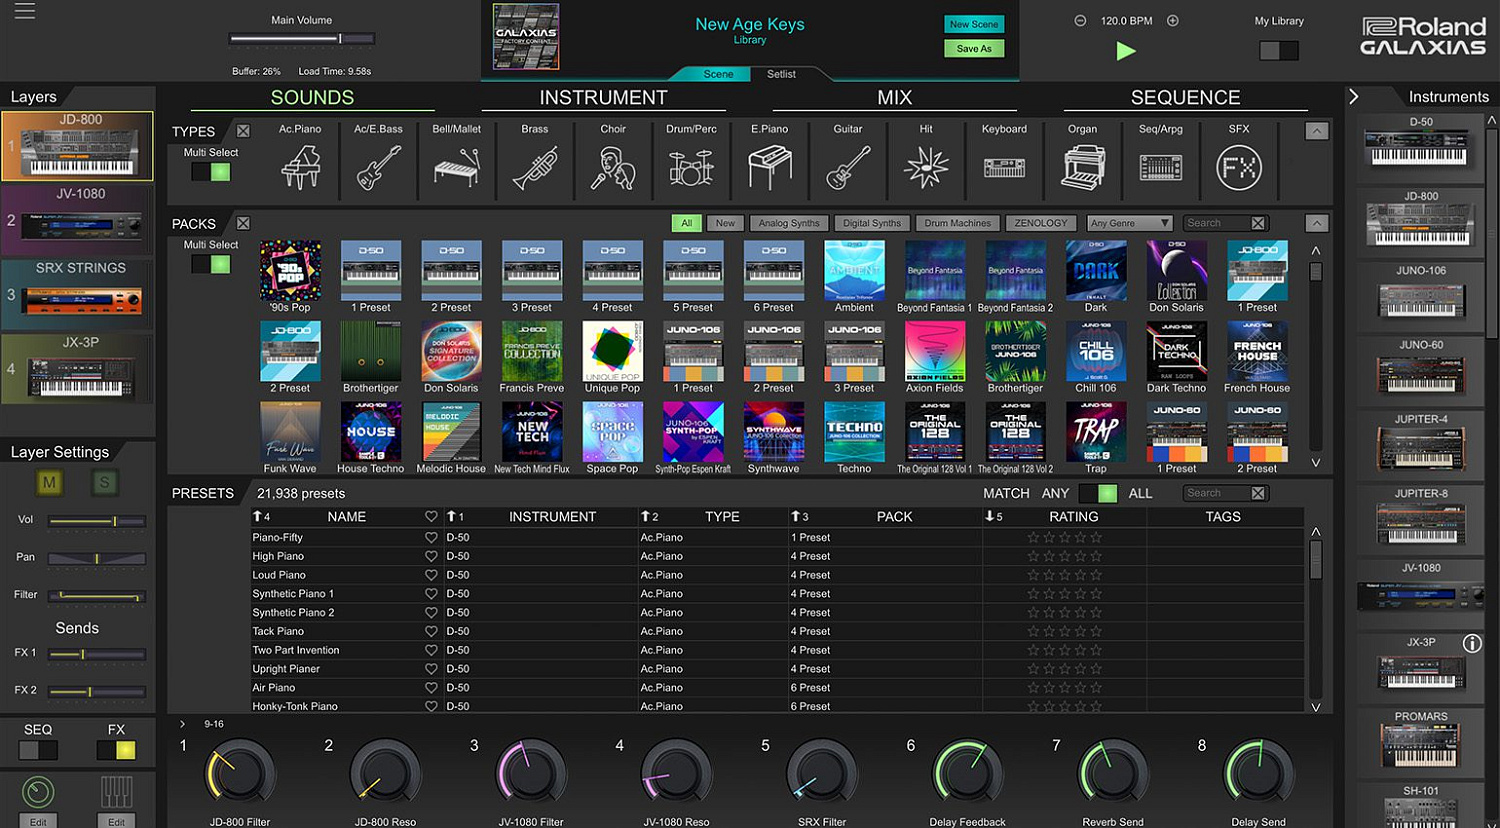Image resolution: width=1500 pixels, height=828 pixels.
Task: Select the Hit burst type icon
Action: 926,168
